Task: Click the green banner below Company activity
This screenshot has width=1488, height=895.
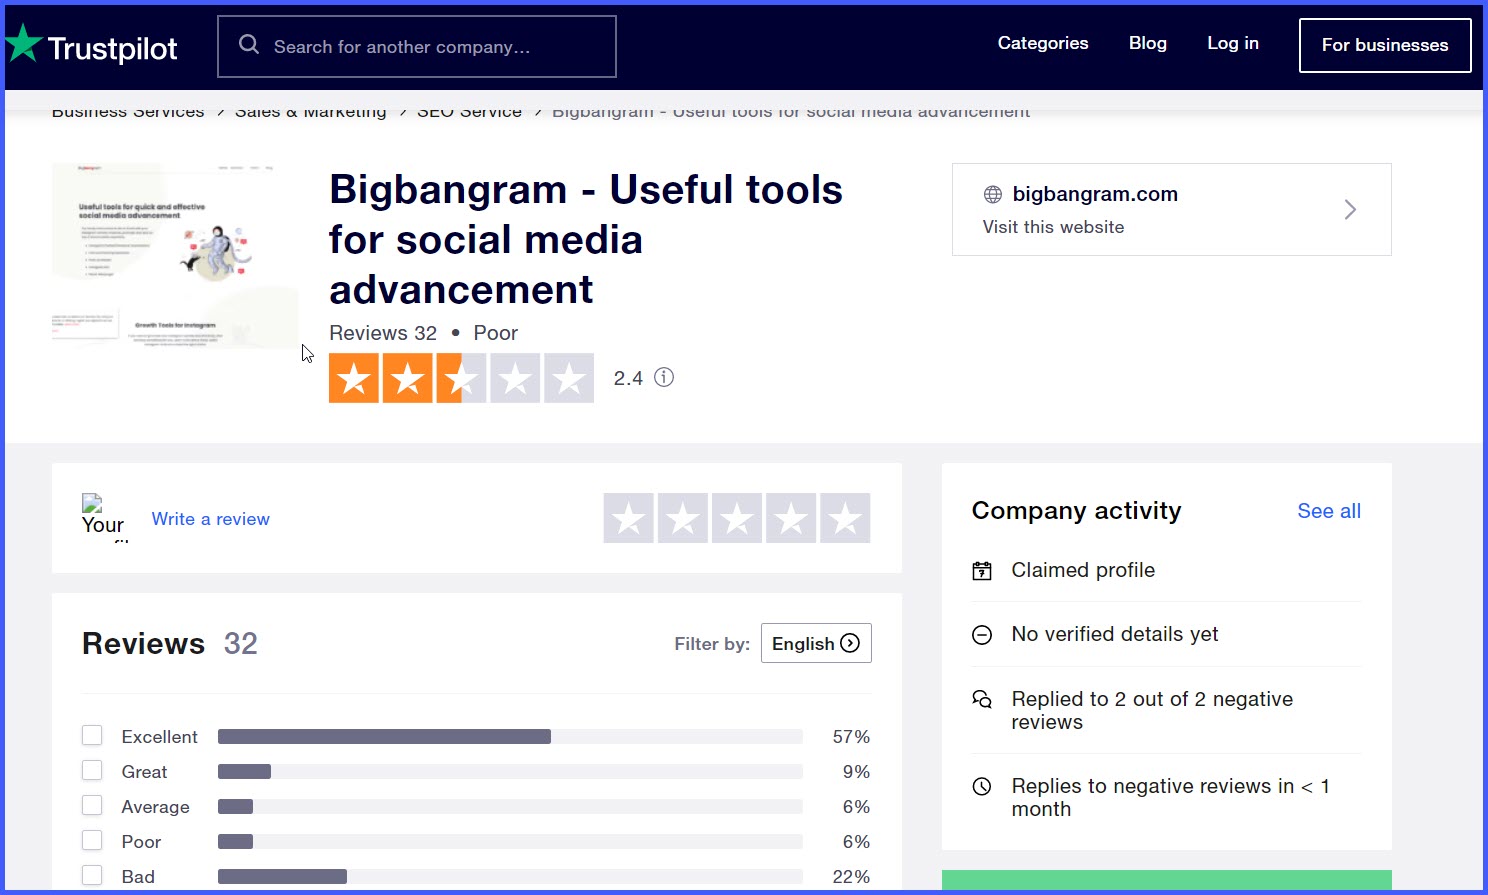Action: tap(1167, 880)
